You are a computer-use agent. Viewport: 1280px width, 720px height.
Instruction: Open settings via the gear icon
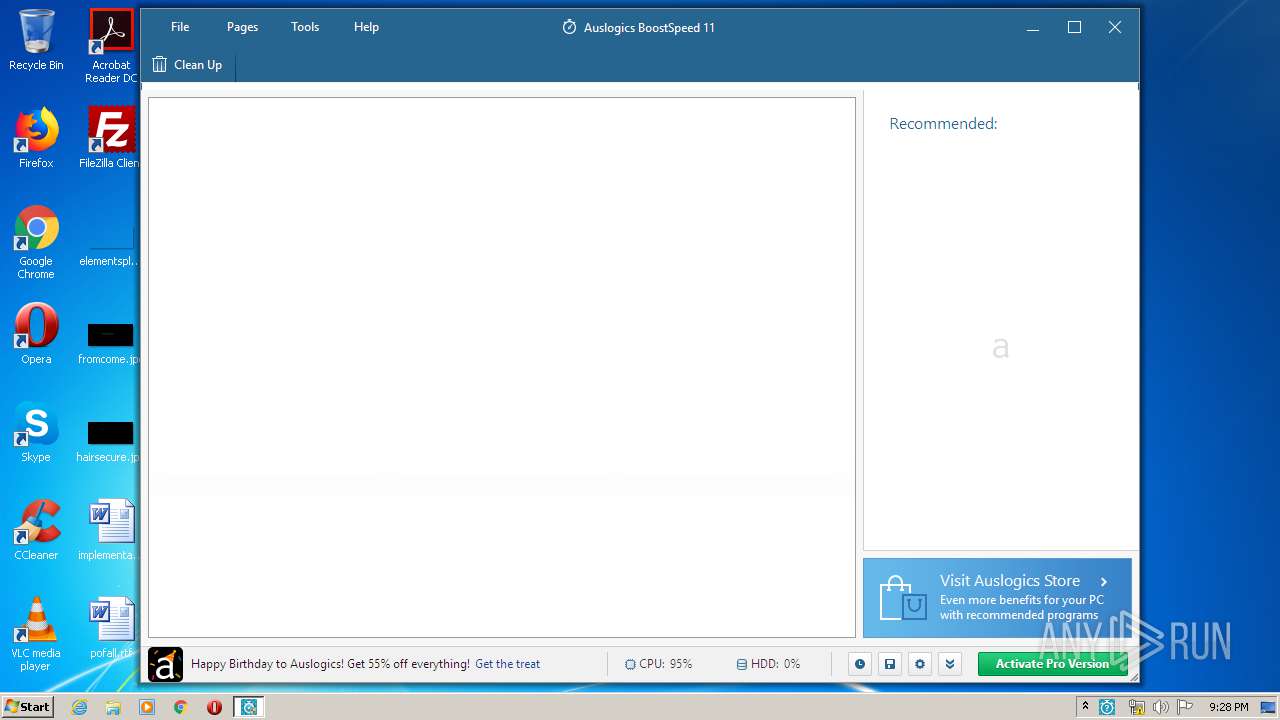click(920, 664)
